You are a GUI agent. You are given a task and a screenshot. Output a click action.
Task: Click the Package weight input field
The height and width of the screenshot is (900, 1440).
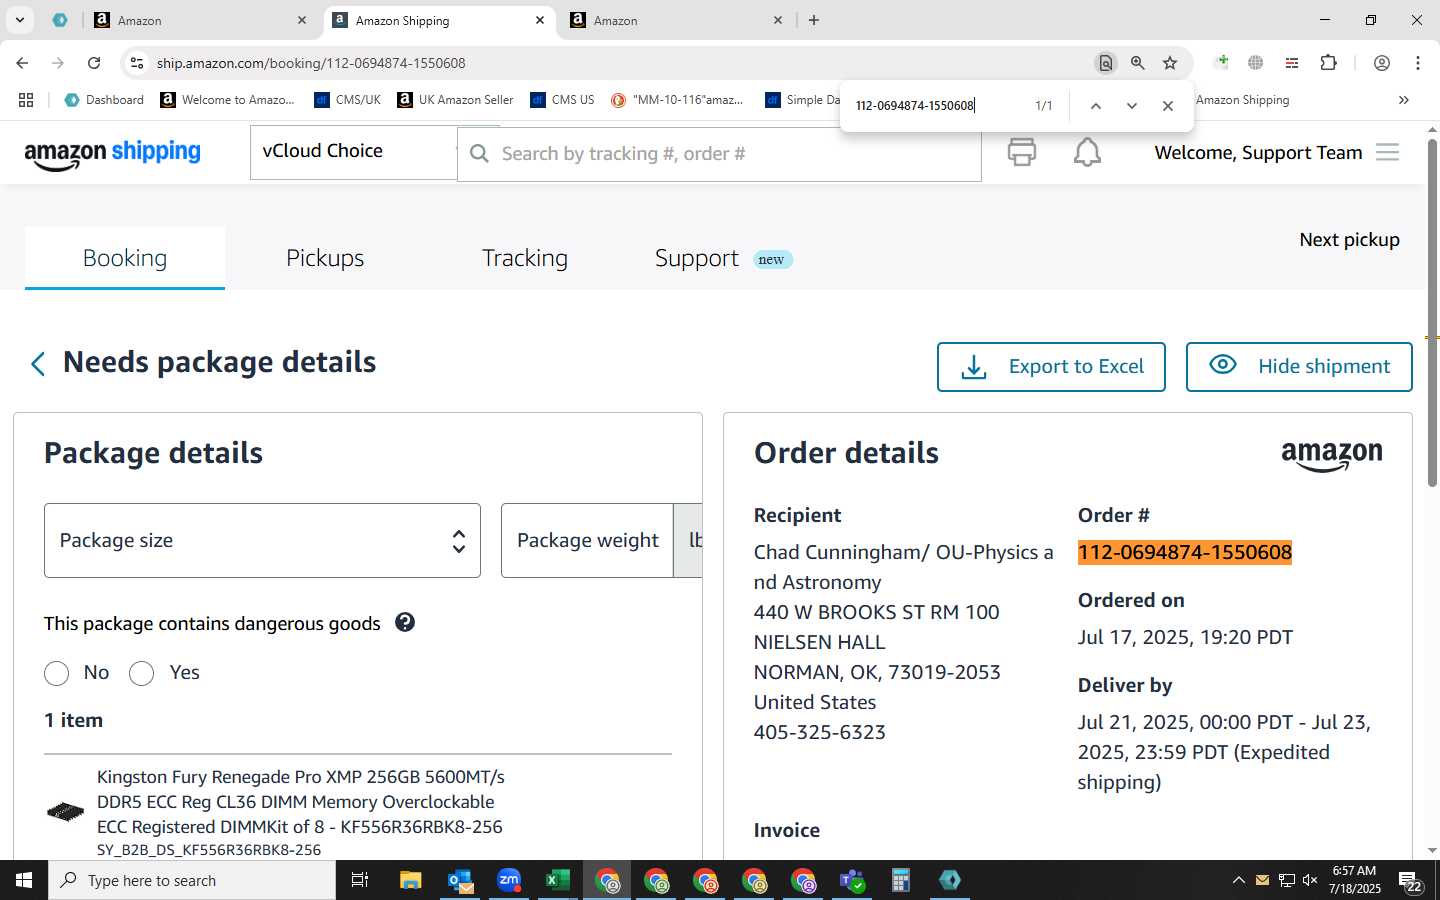(x=587, y=540)
